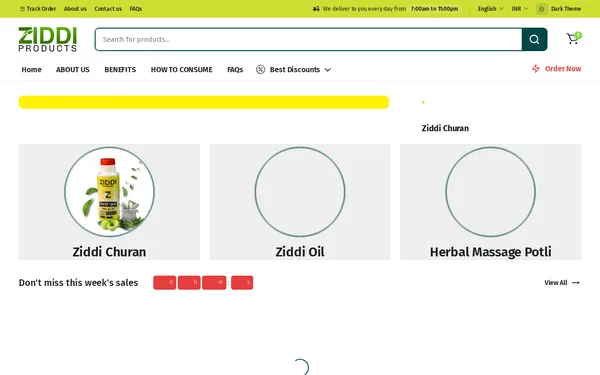Click the Ziddi Oil card title

[x=300, y=252]
